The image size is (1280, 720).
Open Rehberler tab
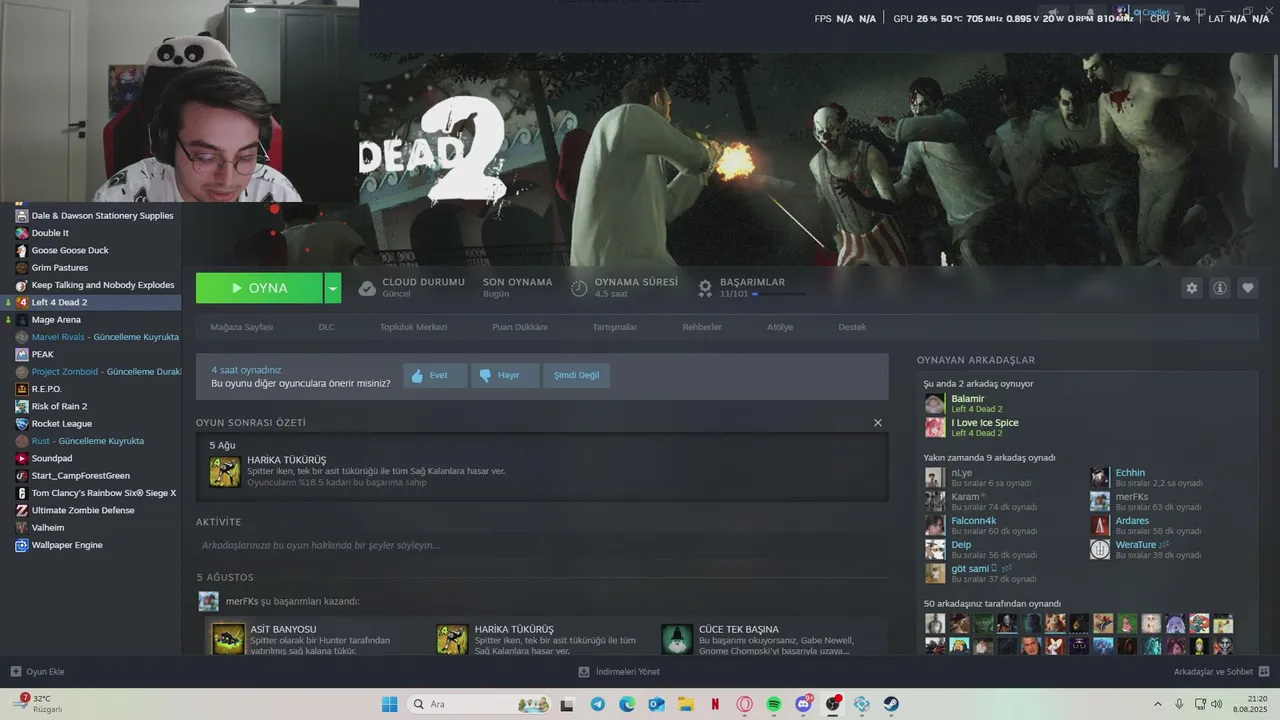click(x=702, y=327)
